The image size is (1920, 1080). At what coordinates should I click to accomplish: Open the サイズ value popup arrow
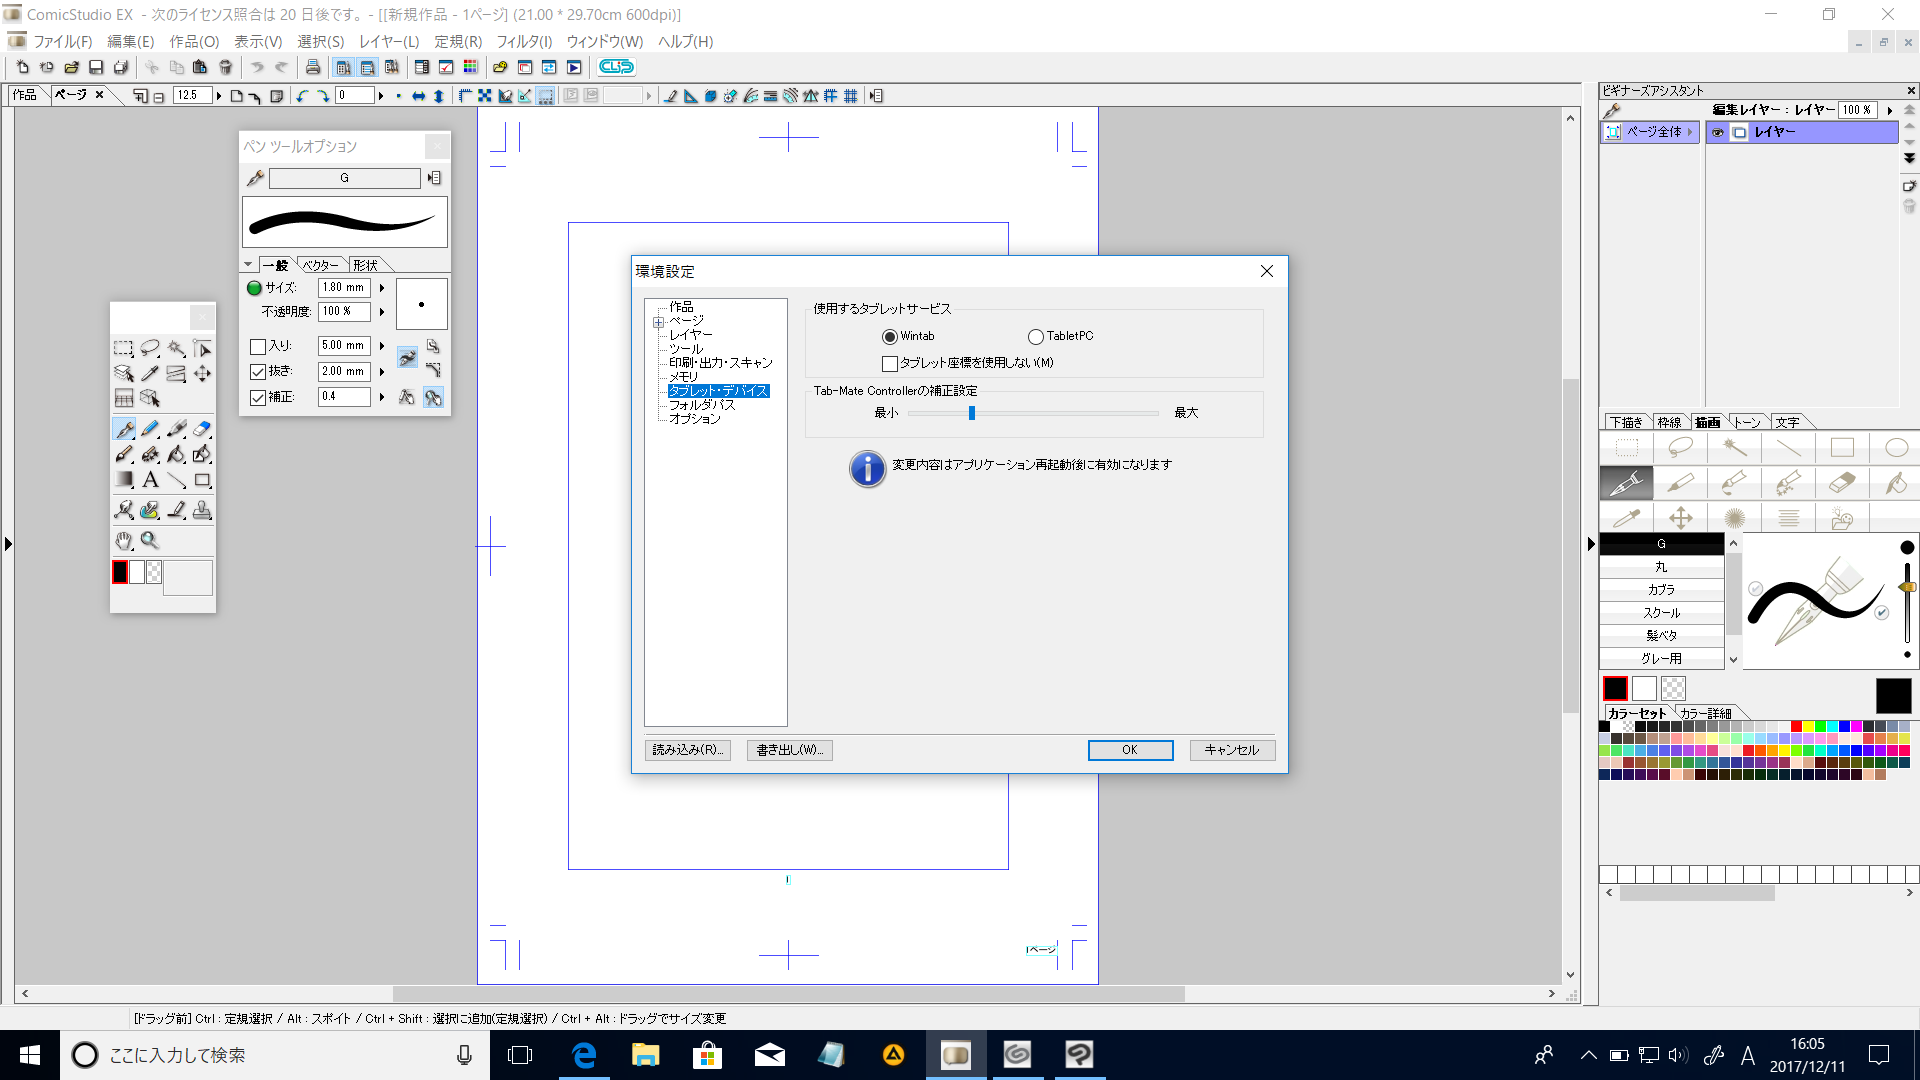[x=382, y=288]
